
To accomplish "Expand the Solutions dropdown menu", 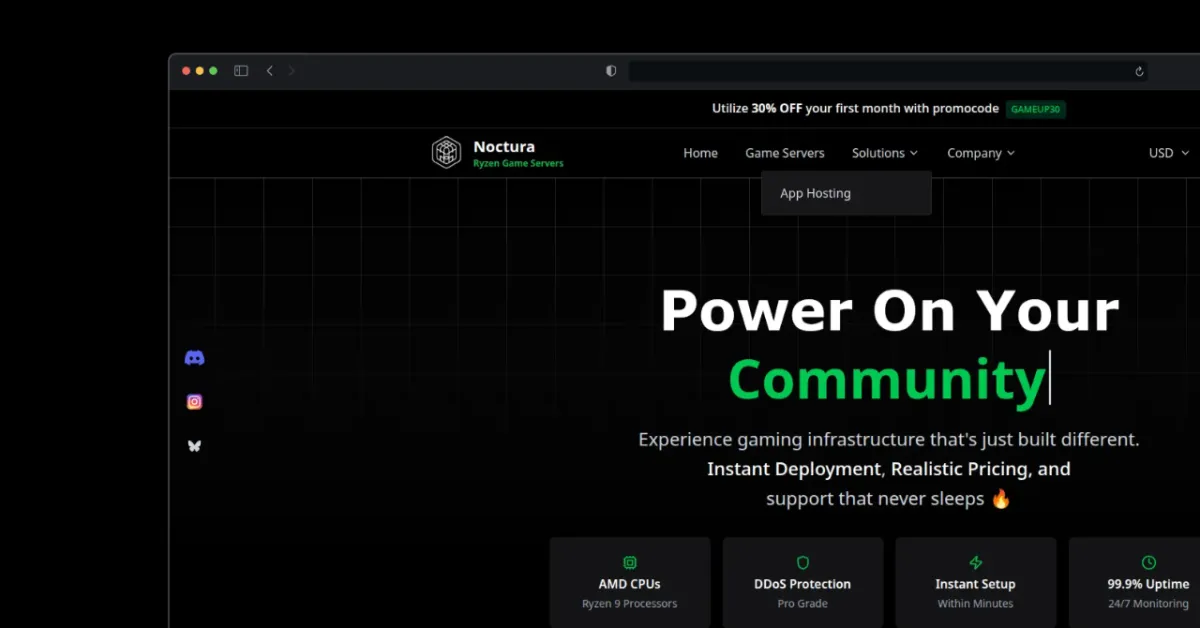I will point(884,153).
